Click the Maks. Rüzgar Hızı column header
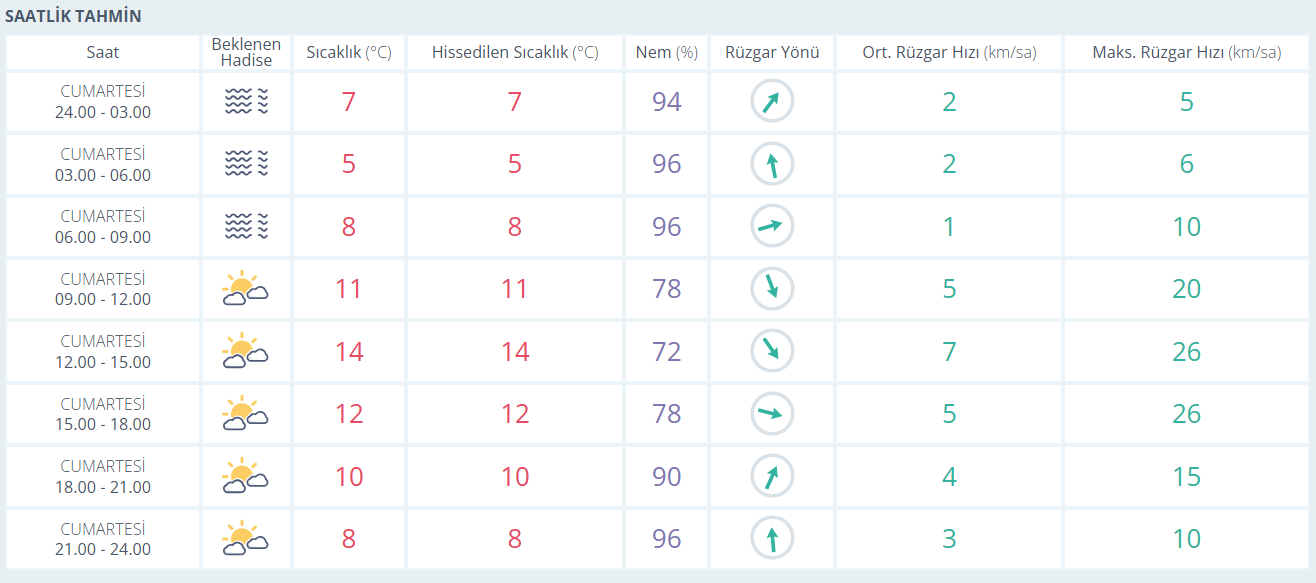Image resolution: width=1316 pixels, height=583 pixels. point(1186,53)
